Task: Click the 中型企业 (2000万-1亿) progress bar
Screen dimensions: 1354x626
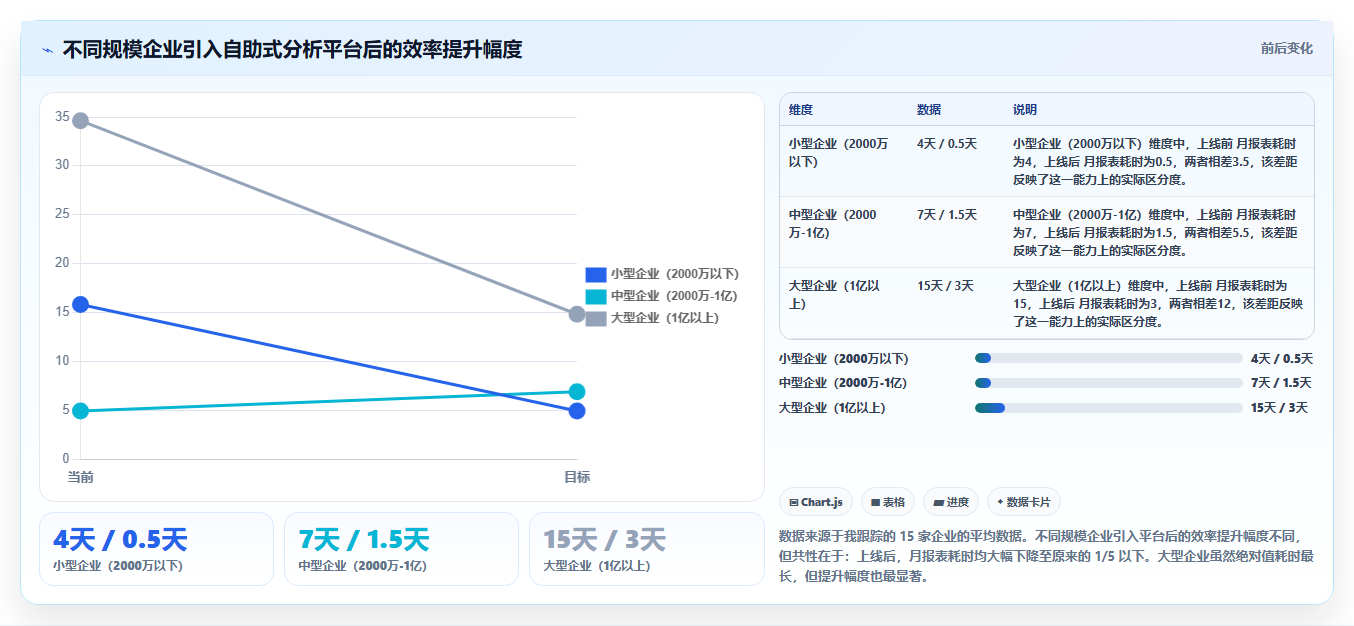Action: (1108, 383)
